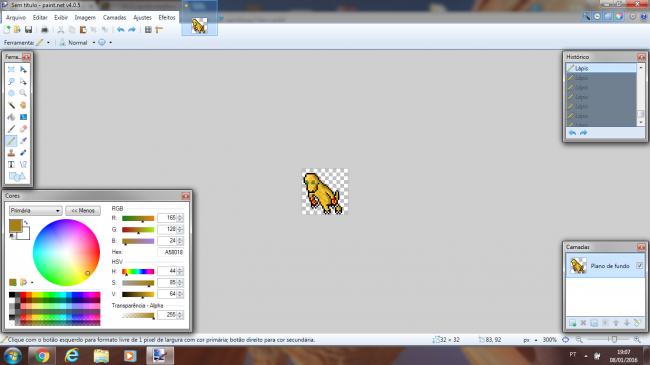650x365 pixels.
Task: Click the Undo arrow in toolbar
Action: (x=121, y=29)
